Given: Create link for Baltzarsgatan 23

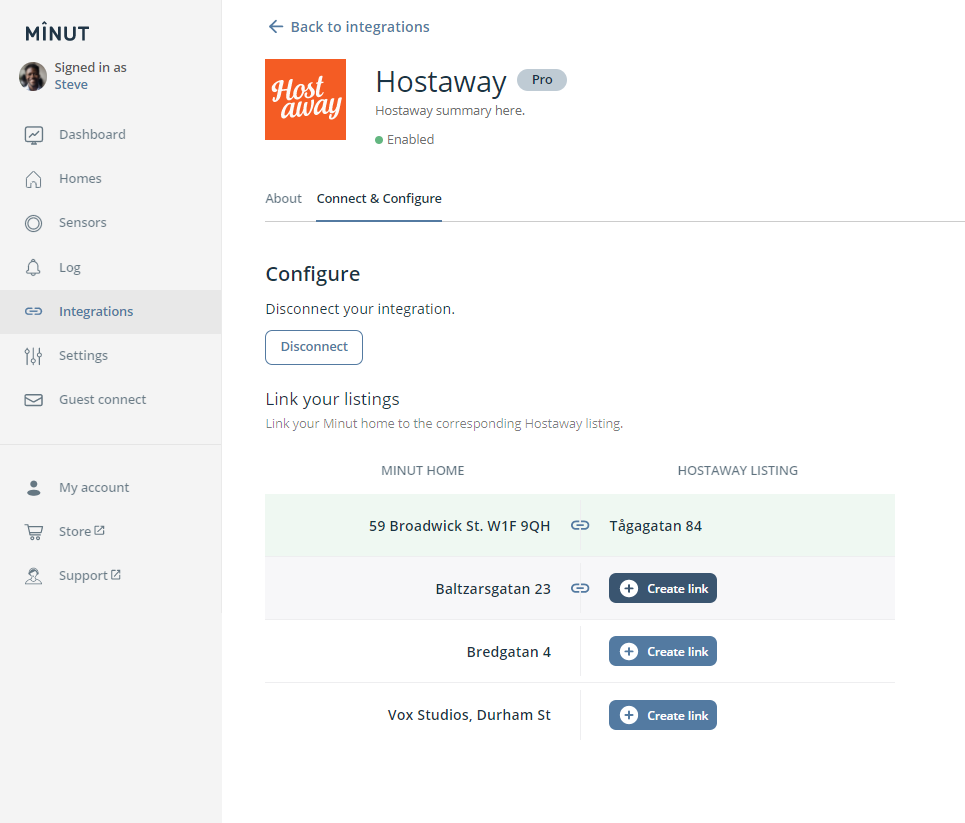Looking at the screenshot, I should (663, 588).
